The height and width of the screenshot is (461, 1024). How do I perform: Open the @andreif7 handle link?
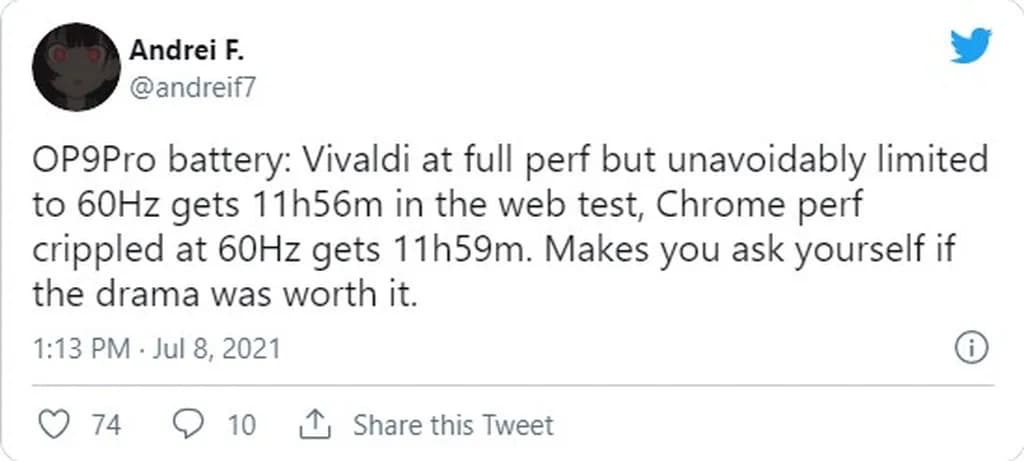coord(192,88)
